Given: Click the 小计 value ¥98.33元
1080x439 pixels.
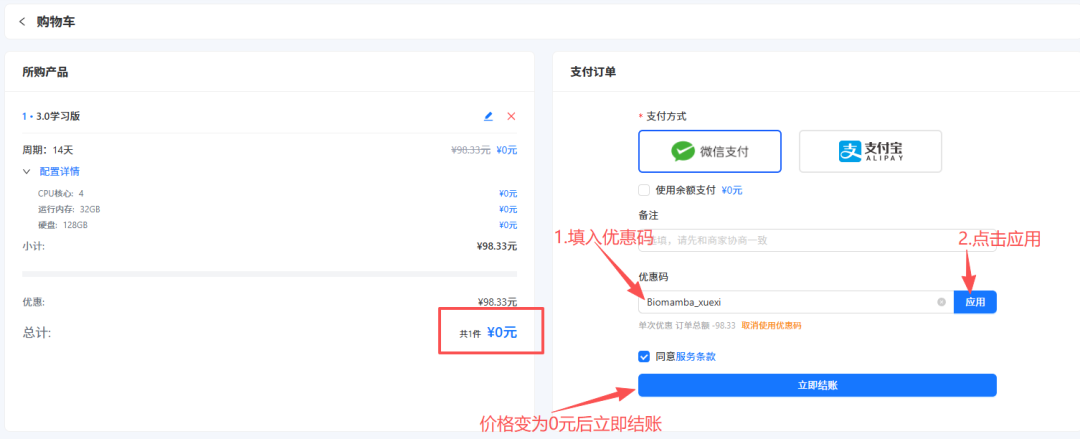Looking at the screenshot, I should click(497, 245).
